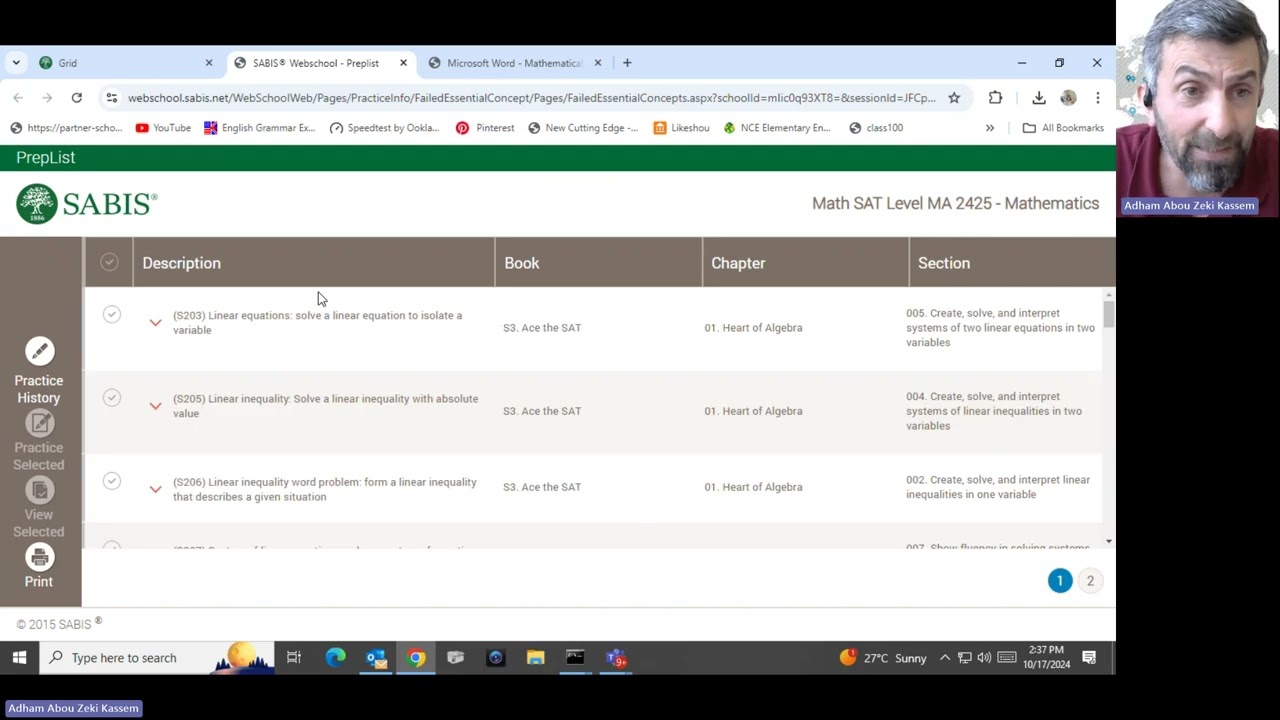Viewport: 1280px width, 720px height.
Task: Expand the (S205) Linear inequality row
Action: tap(155, 406)
